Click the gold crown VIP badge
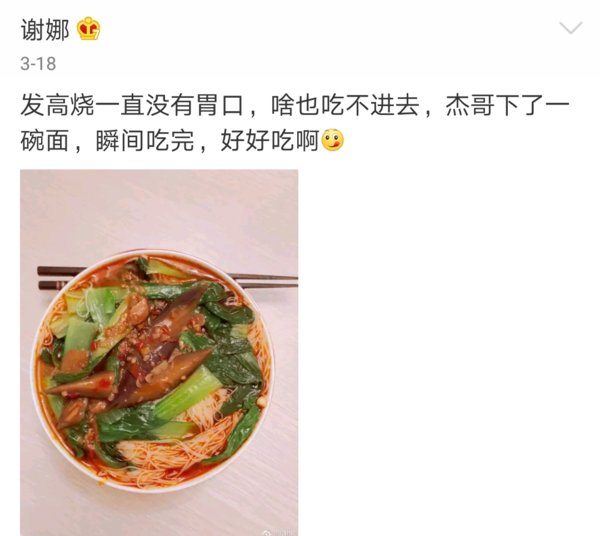The image size is (600, 536). click(89, 29)
